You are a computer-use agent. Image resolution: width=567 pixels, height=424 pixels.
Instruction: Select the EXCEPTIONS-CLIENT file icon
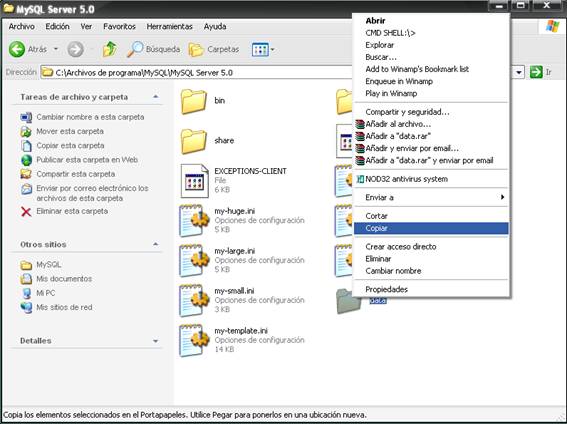tap(195, 181)
